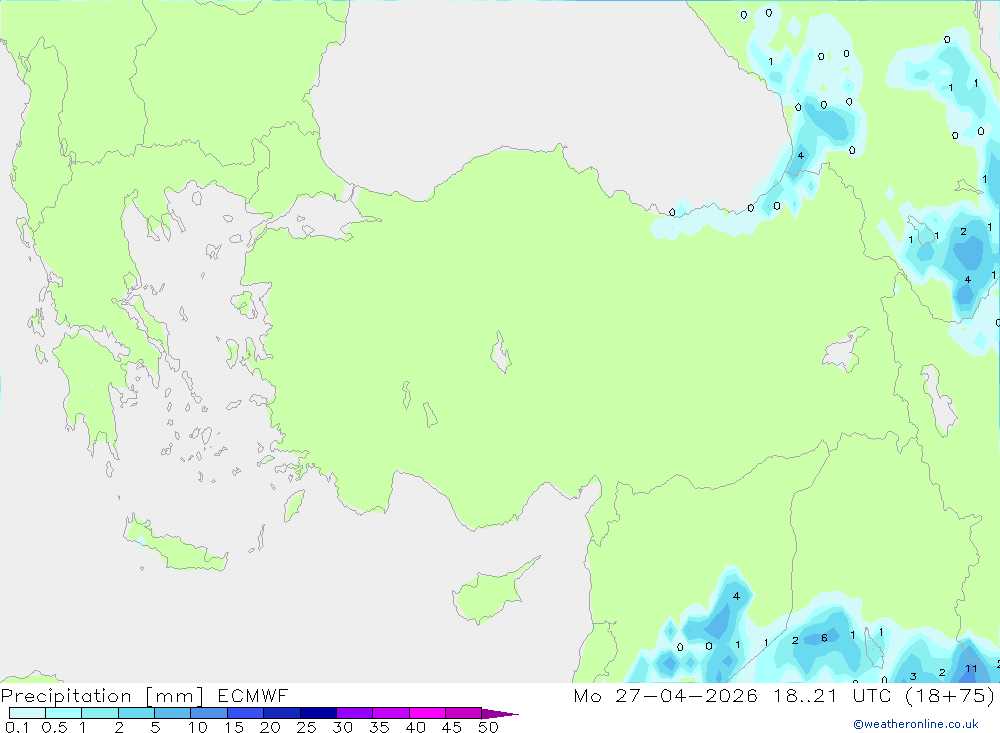The image size is (1000, 733).
Task: Click the date '27-04-2026' in the footer
Action: point(687,695)
